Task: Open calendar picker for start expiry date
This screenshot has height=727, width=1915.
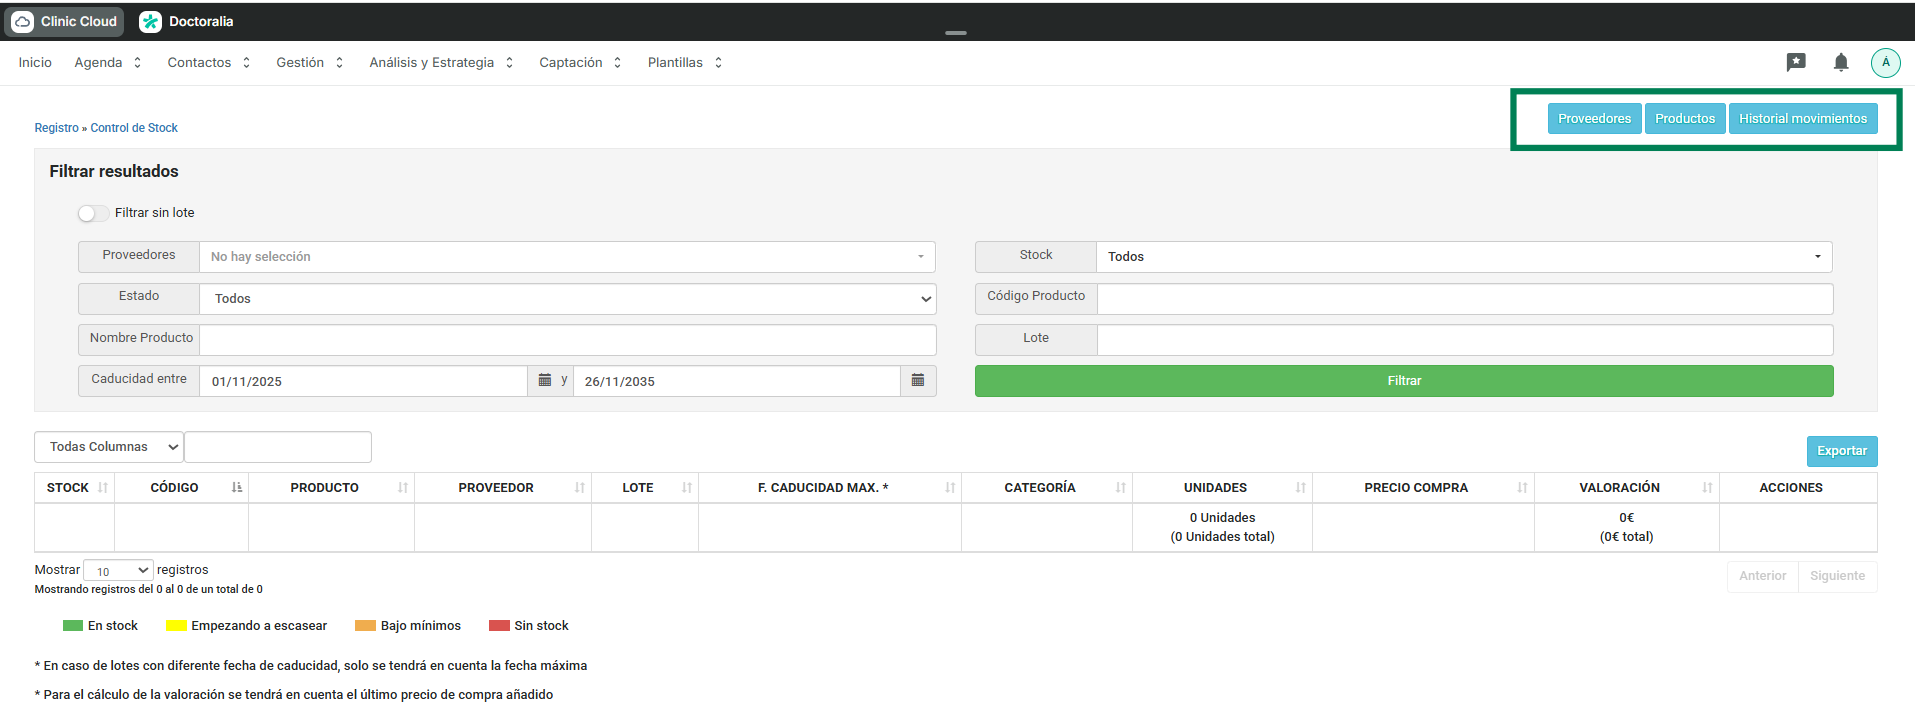Action: [545, 381]
